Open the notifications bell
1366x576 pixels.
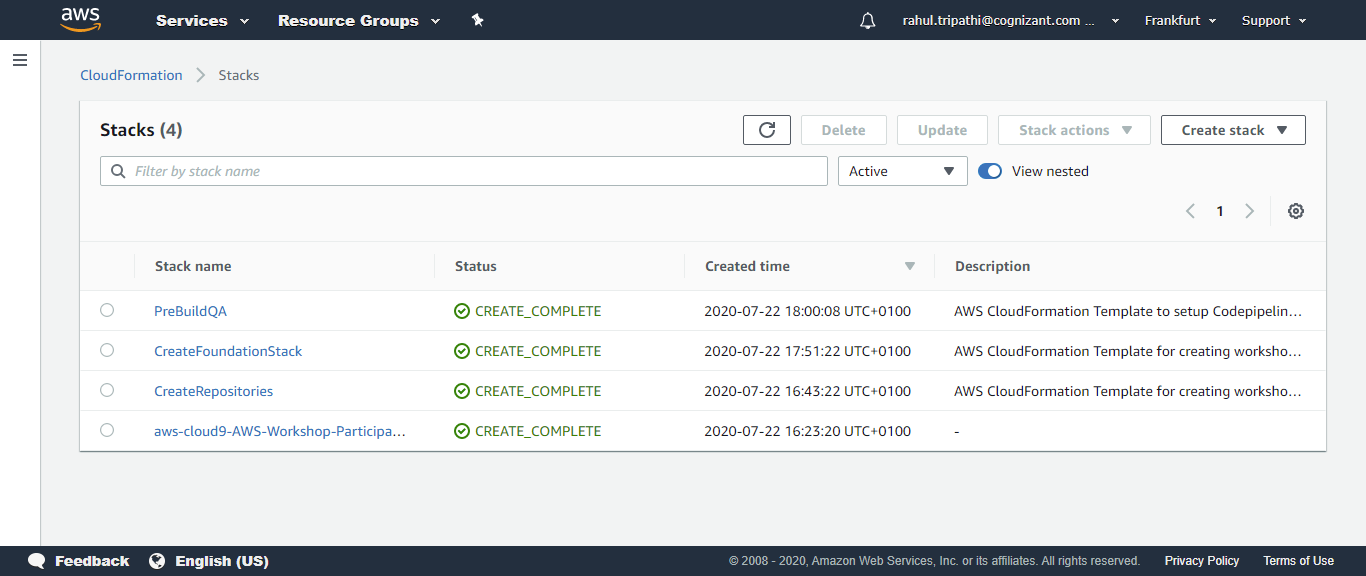(x=867, y=20)
